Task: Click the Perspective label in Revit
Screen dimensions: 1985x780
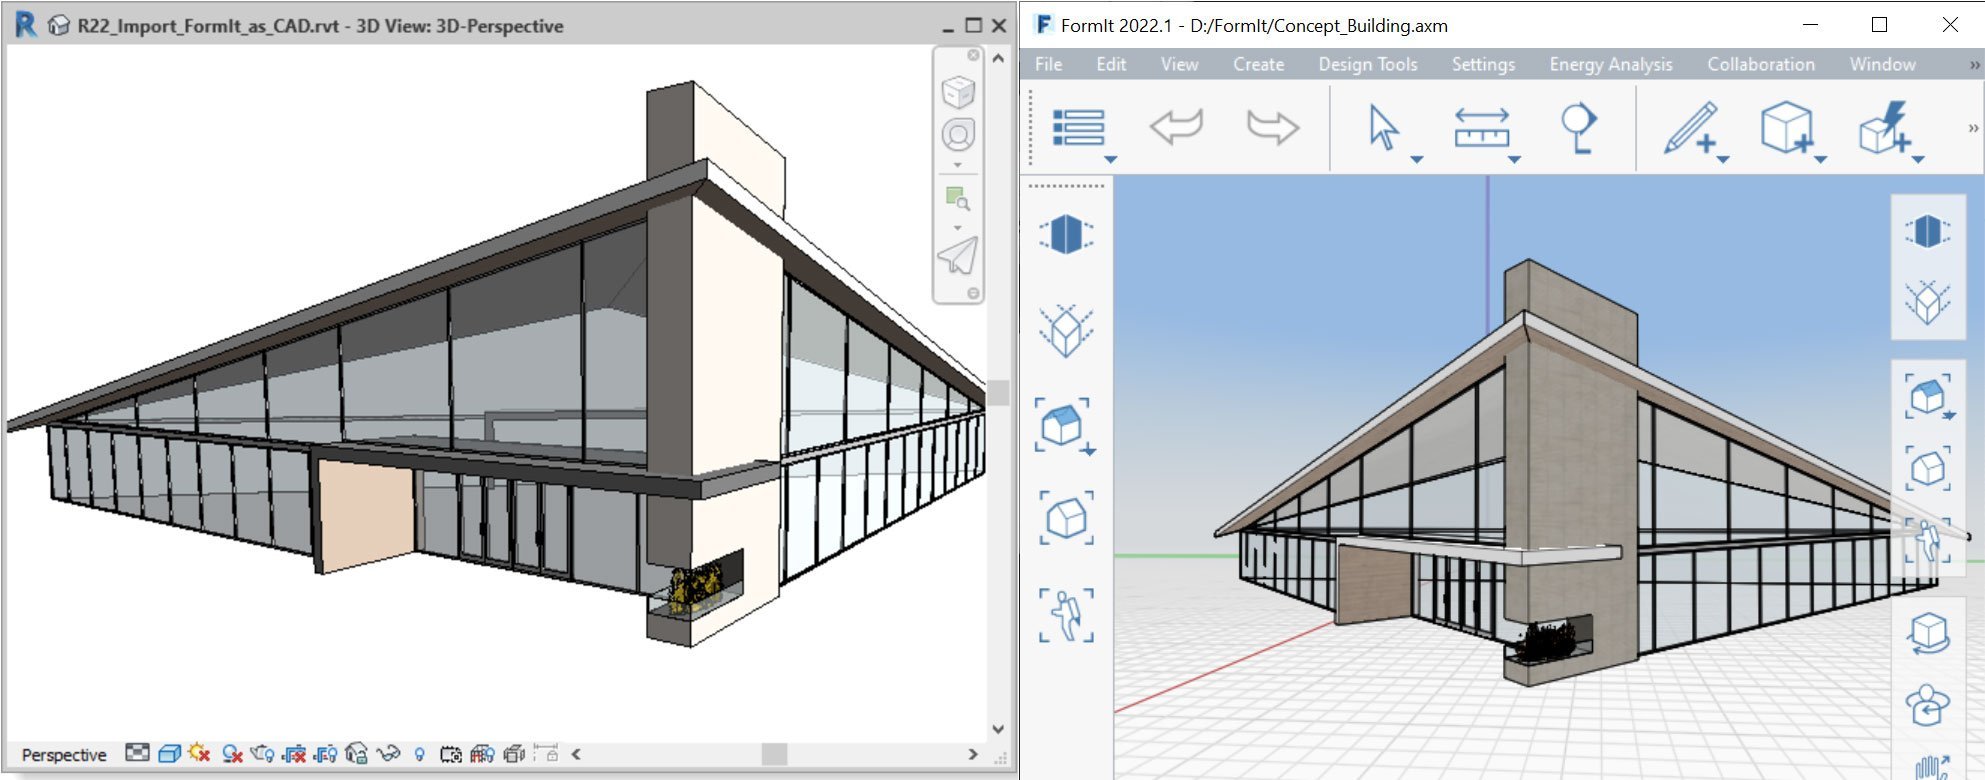Action: 64,755
